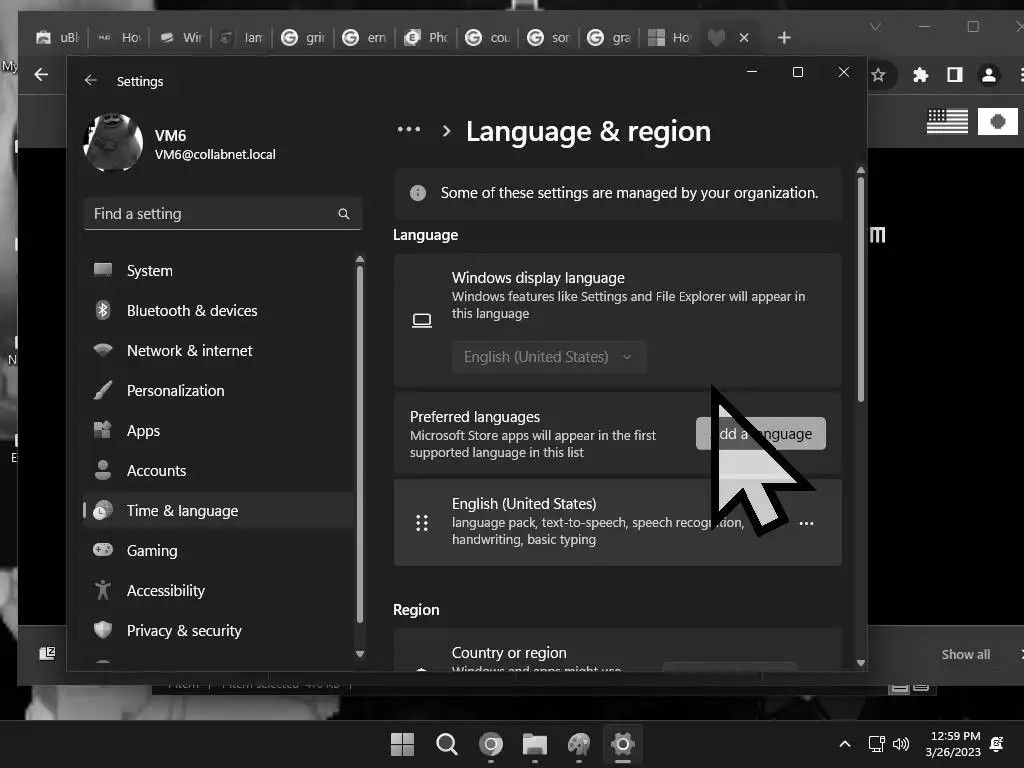The height and width of the screenshot is (768, 1024).
Task: Click the Privacy shield icon
Action: pos(103,630)
